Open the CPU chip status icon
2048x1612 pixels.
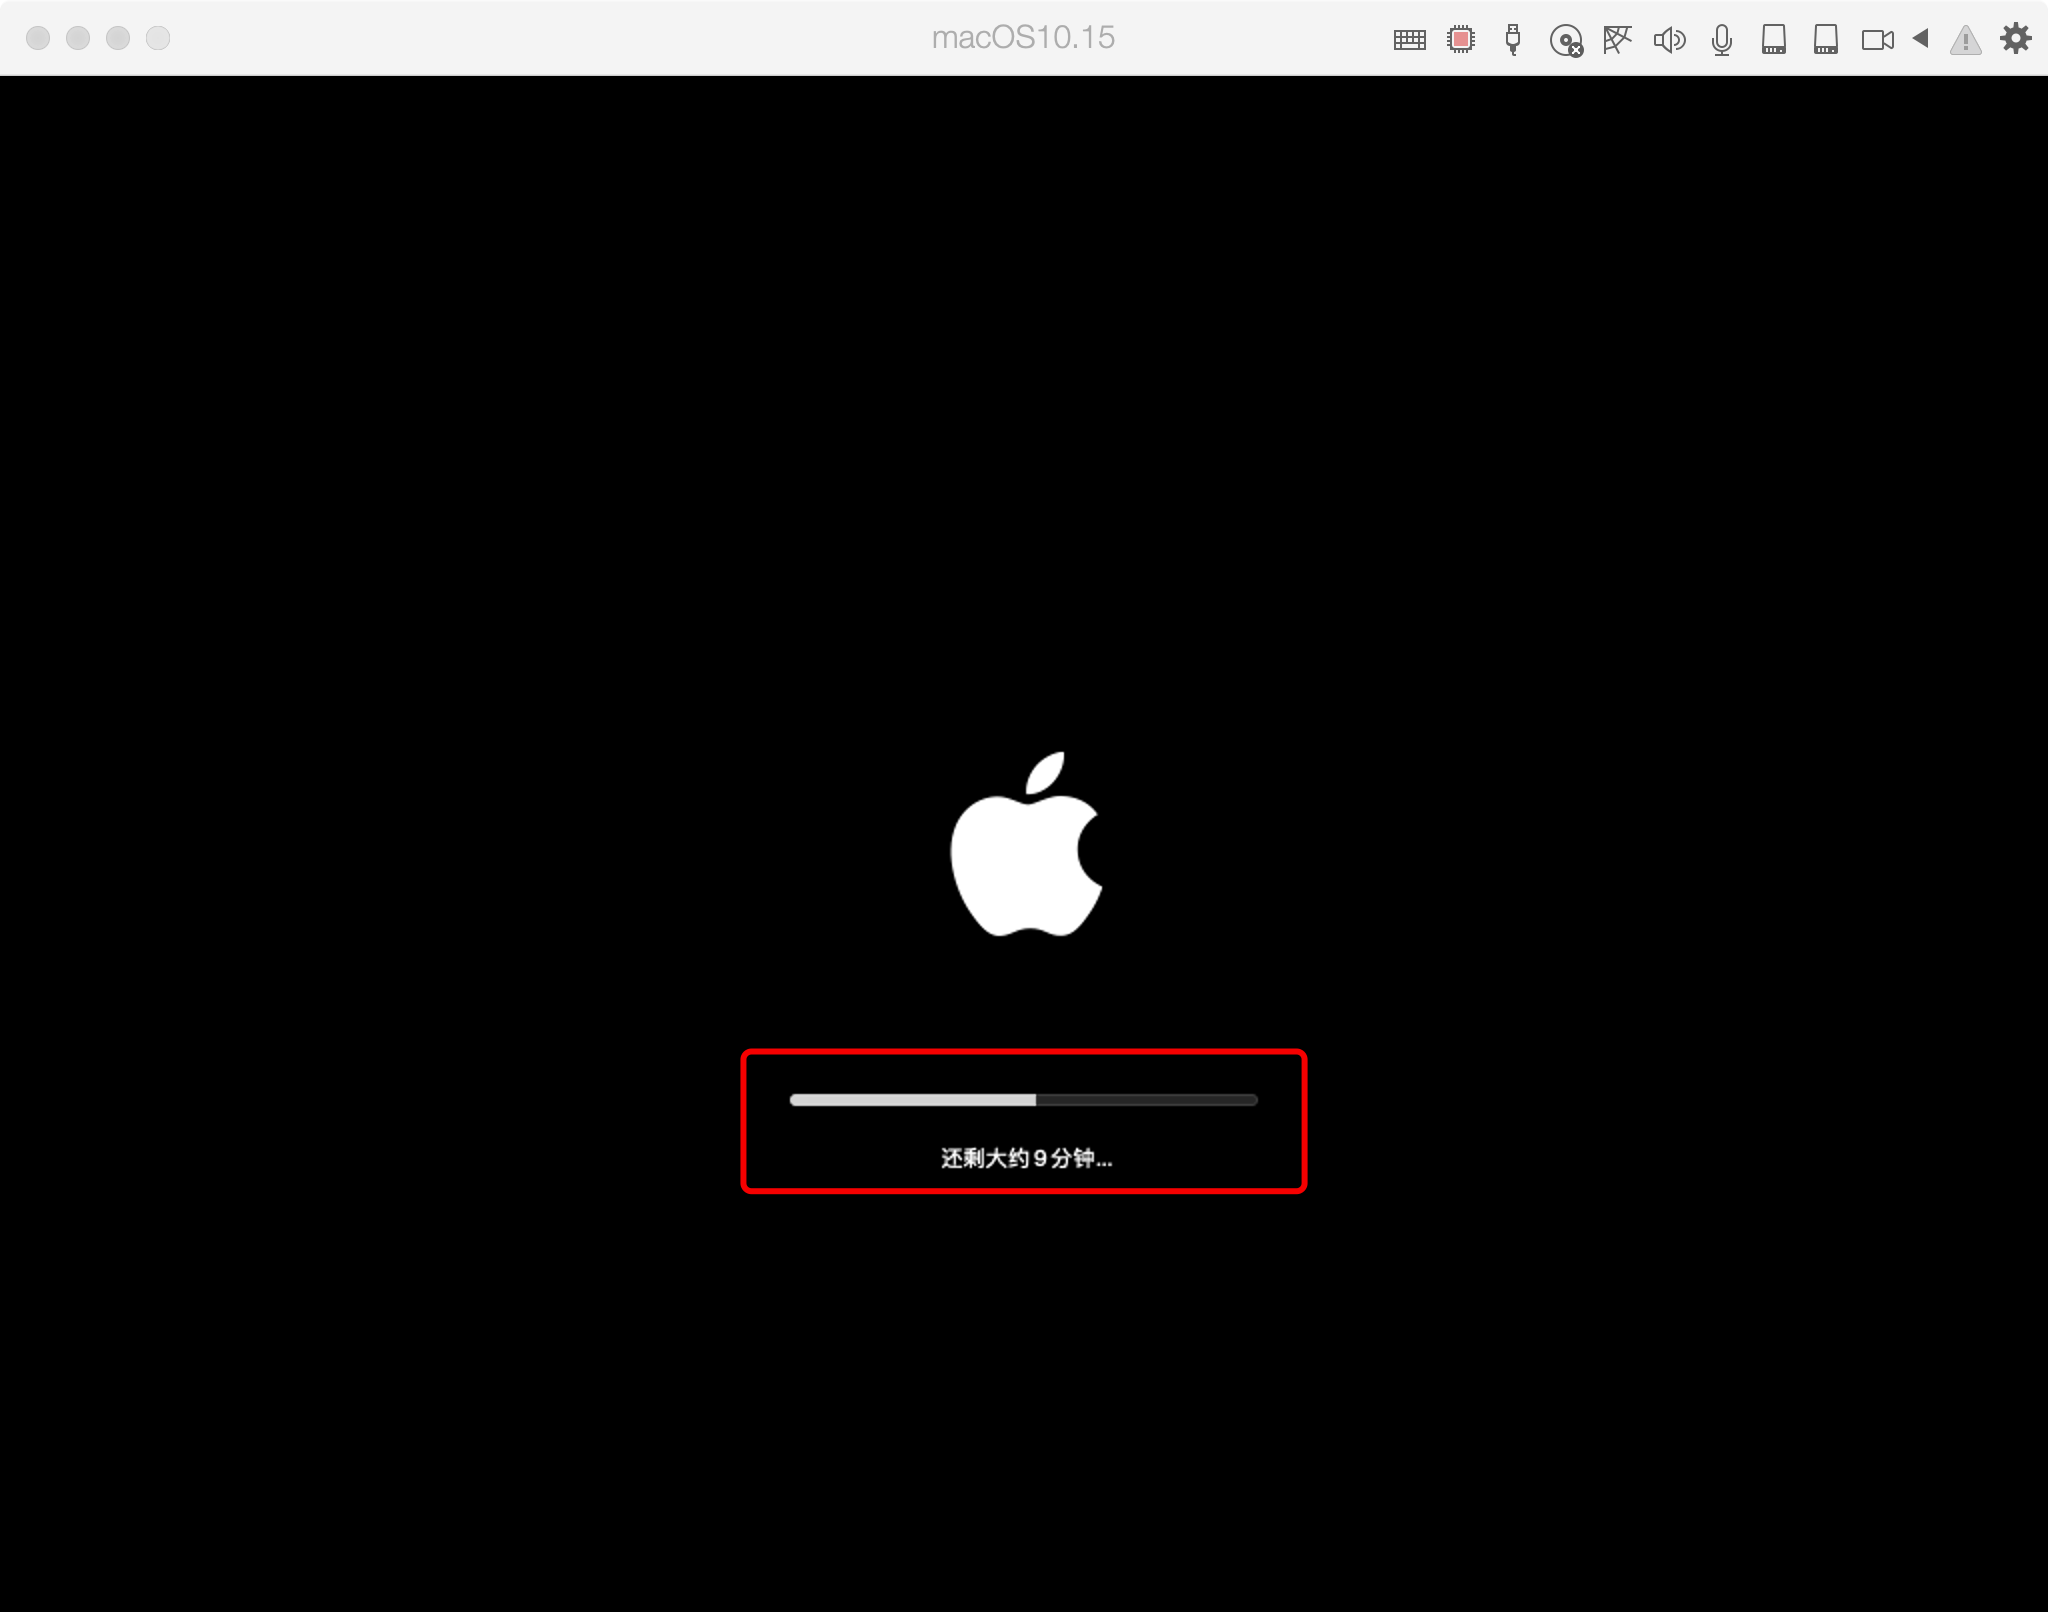click(1461, 40)
